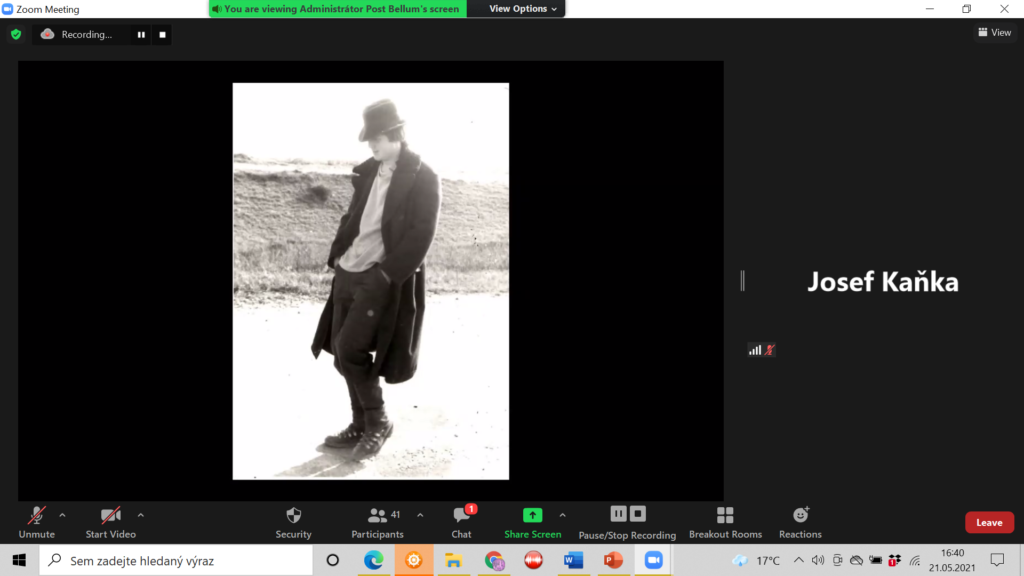Expand audio options arrow beside Unmute
This screenshot has height=576, width=1024.
63,515
